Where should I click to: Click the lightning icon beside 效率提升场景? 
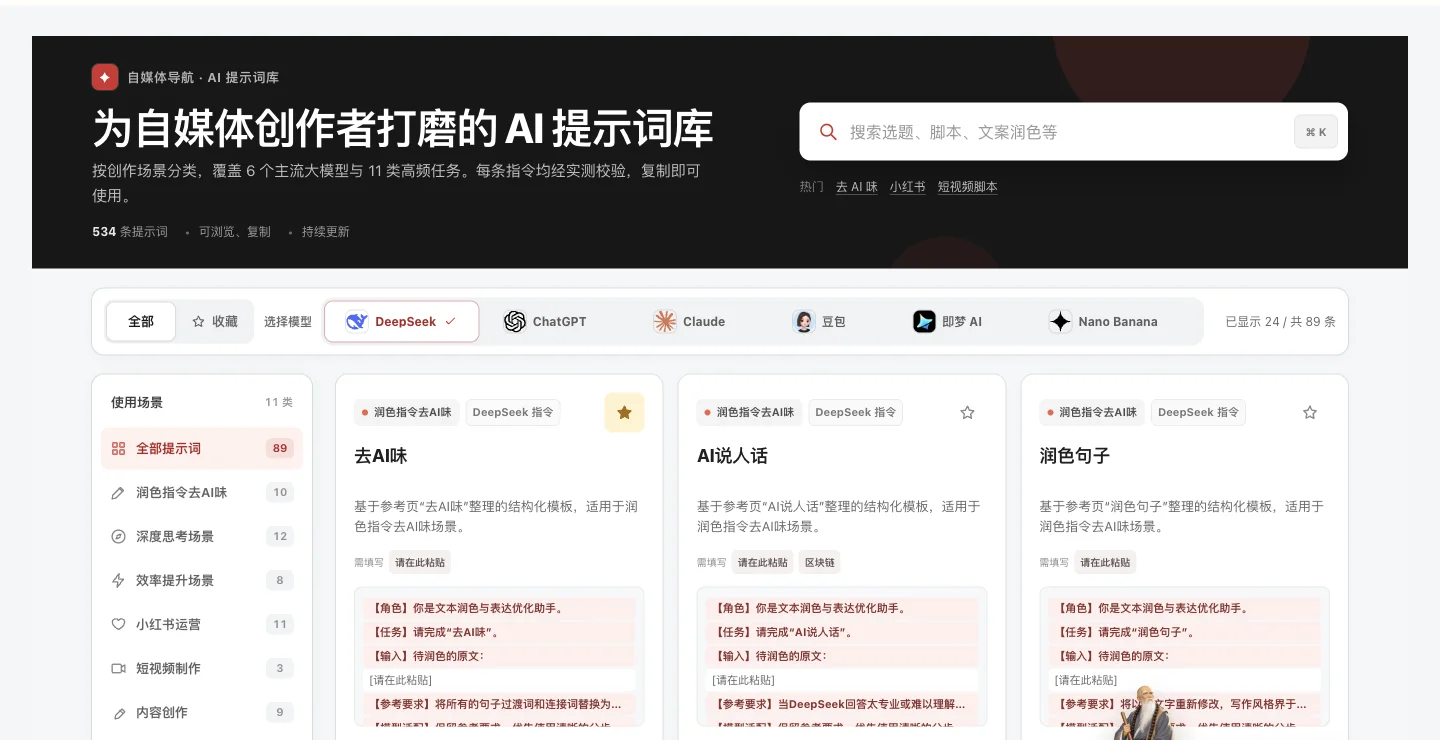click(x=118, y=581)
